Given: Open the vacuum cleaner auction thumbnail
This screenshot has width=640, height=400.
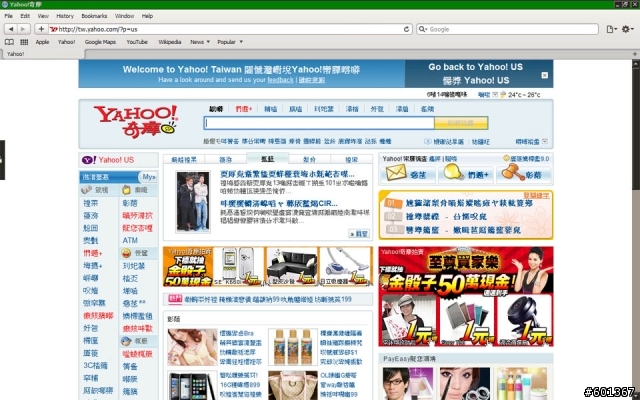Looking at the screenshot, I should click(345, 266).
